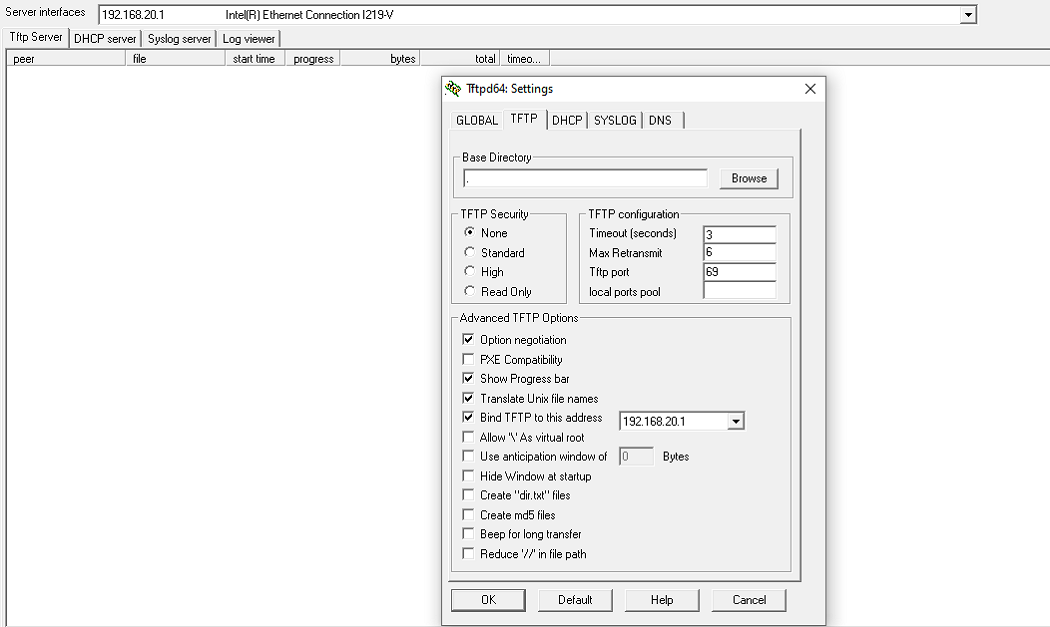Click the Browse button for Base Directory
The width and height of the screenshot is (1050, 627).
point(748,179)
